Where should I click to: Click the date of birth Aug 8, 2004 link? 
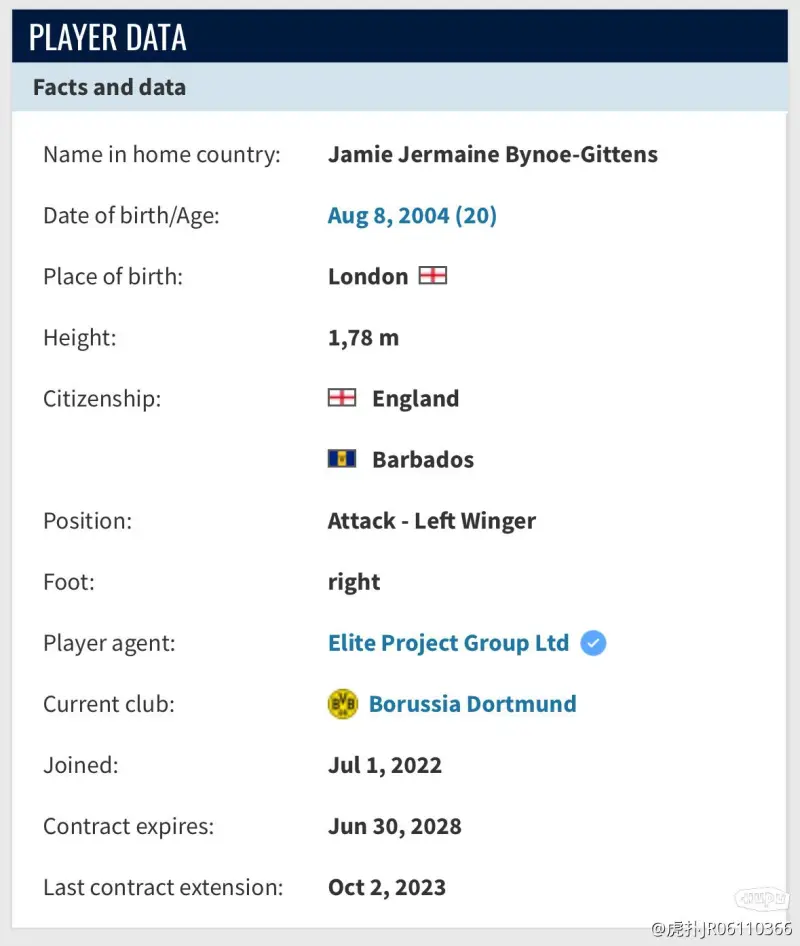(412, 215)
